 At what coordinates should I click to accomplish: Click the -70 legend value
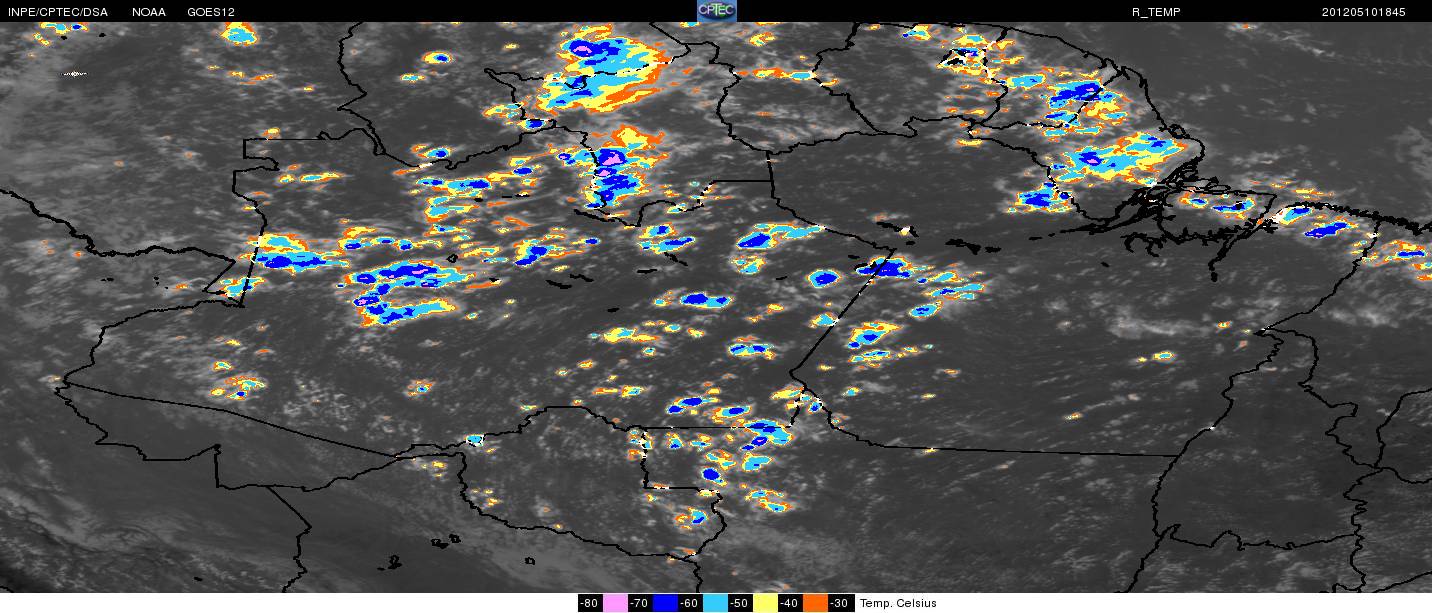coord(640,603)
